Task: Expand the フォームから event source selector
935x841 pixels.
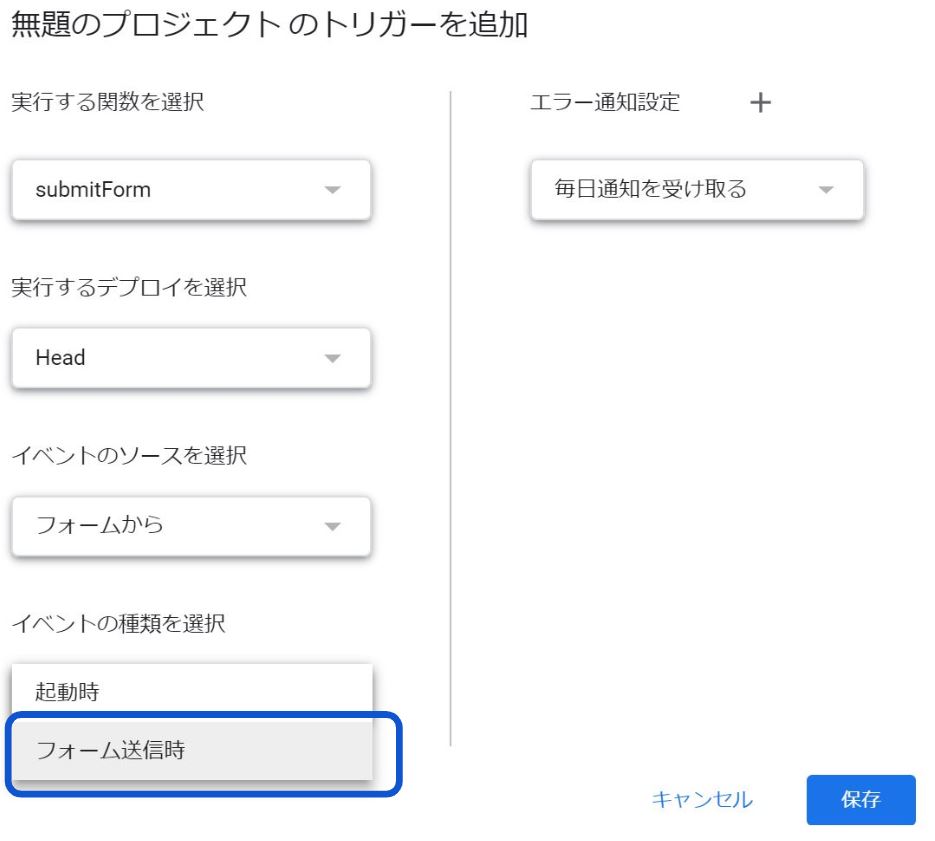Action: pos(190,526)
